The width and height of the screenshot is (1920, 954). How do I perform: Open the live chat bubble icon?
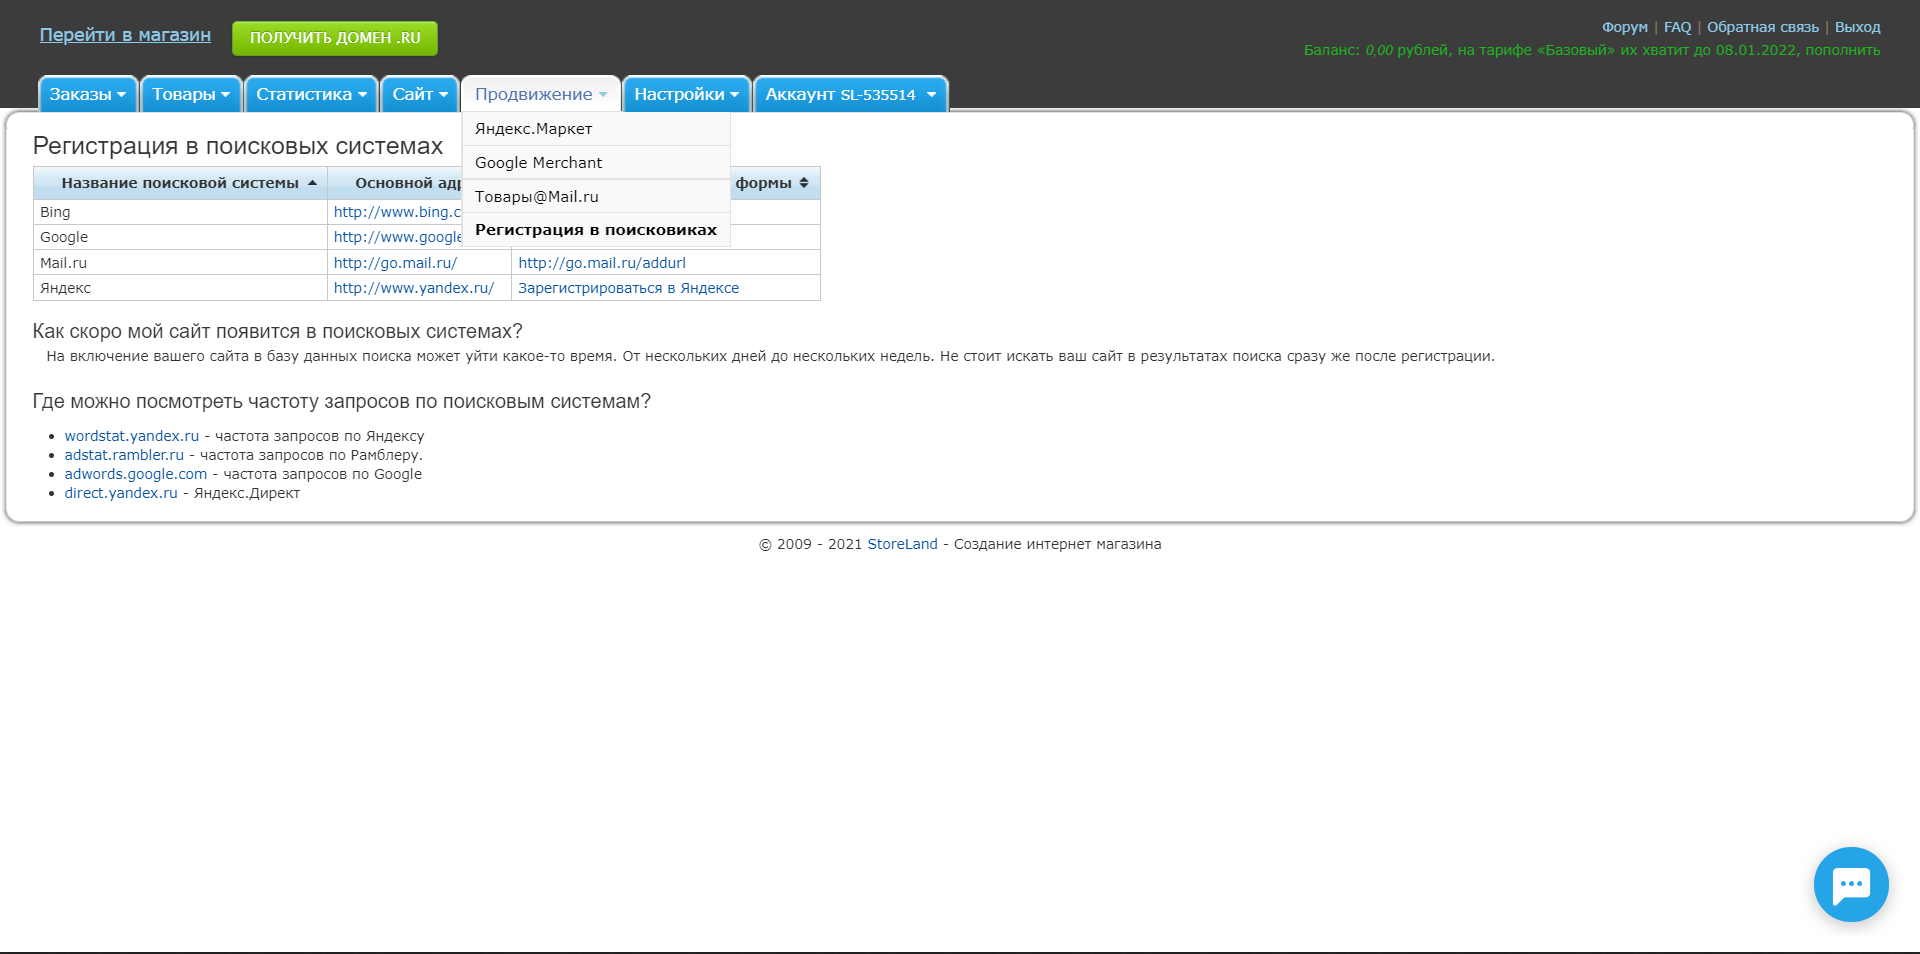coord(1851,884)
